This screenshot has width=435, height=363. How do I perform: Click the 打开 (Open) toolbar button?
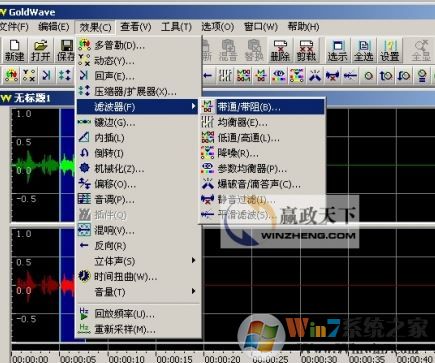click(40, 50)
